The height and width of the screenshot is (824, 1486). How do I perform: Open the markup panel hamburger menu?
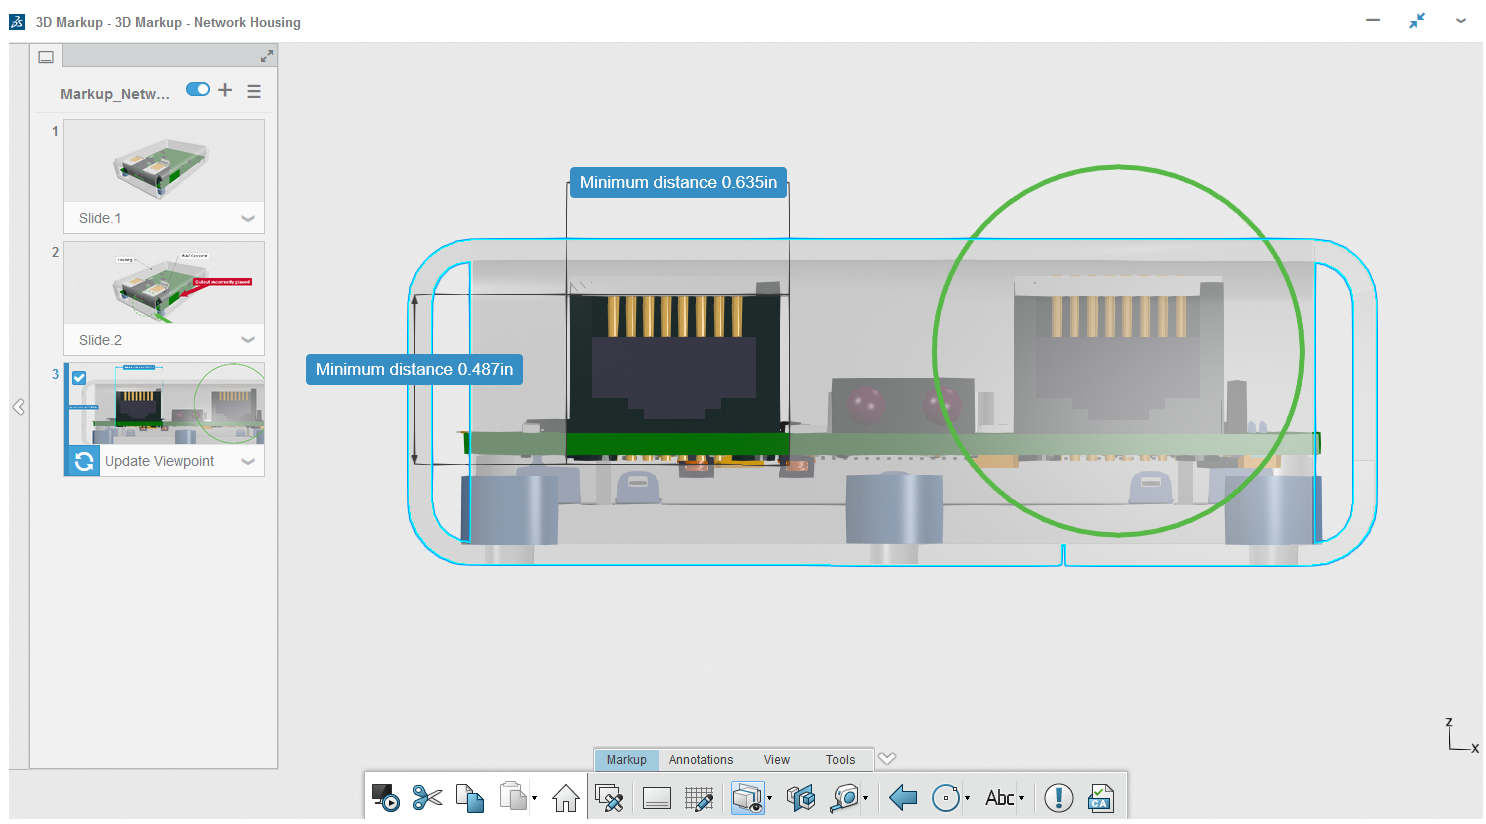pyautogui.click(x=254, y=91)
